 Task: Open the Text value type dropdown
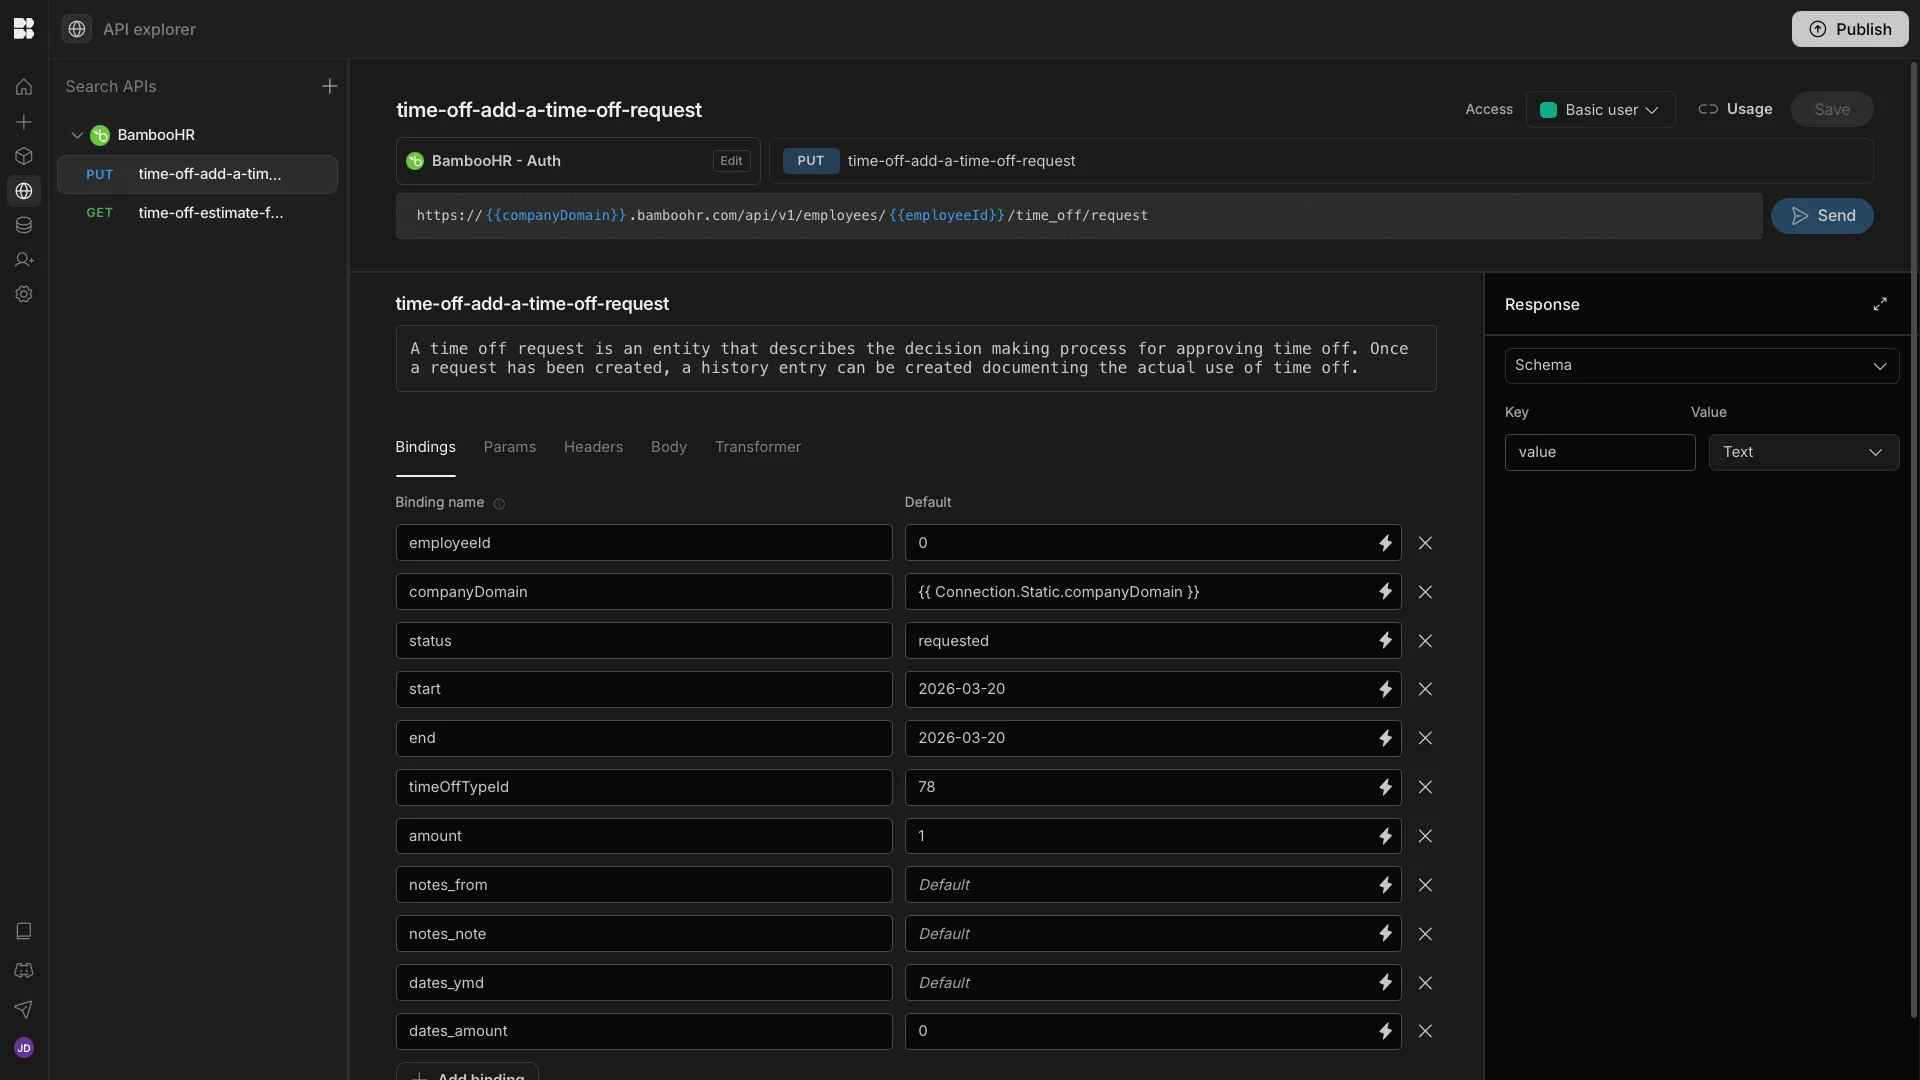1803,452
